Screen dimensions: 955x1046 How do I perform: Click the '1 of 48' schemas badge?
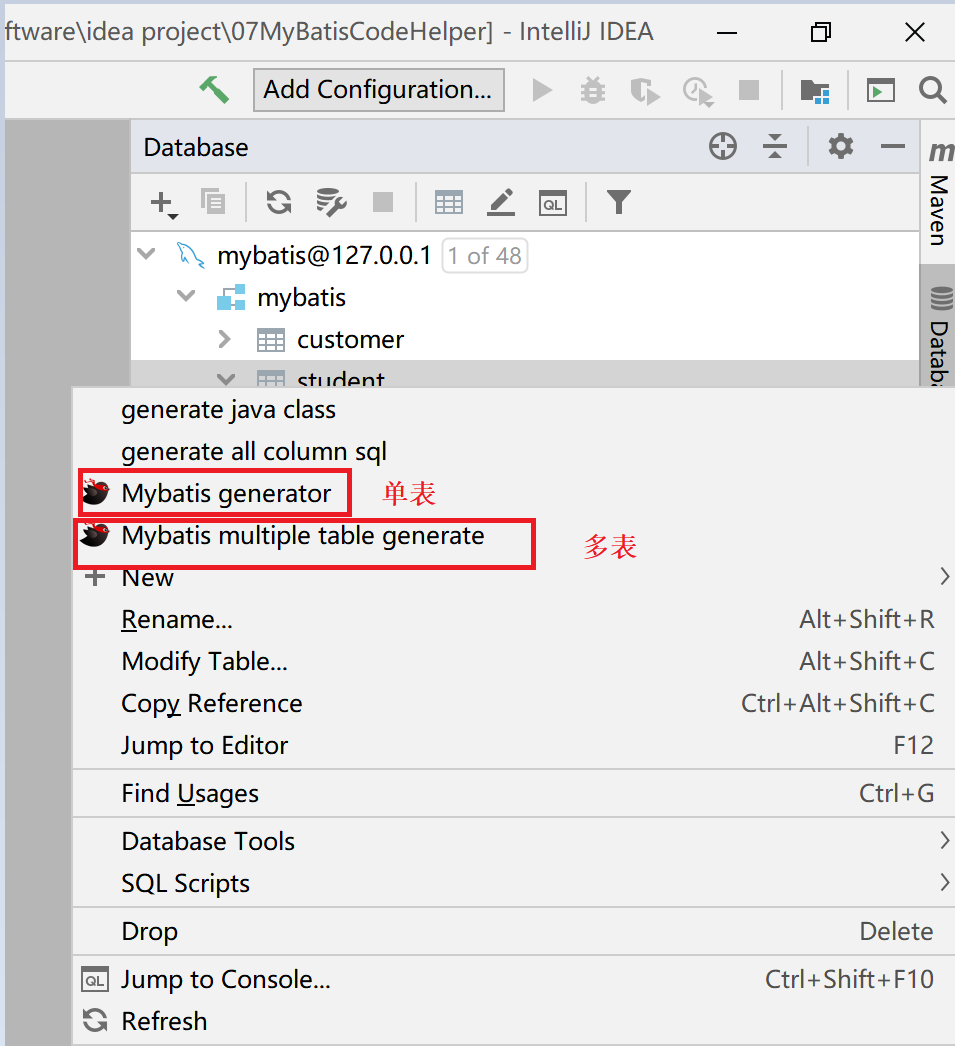coord(485,255)
